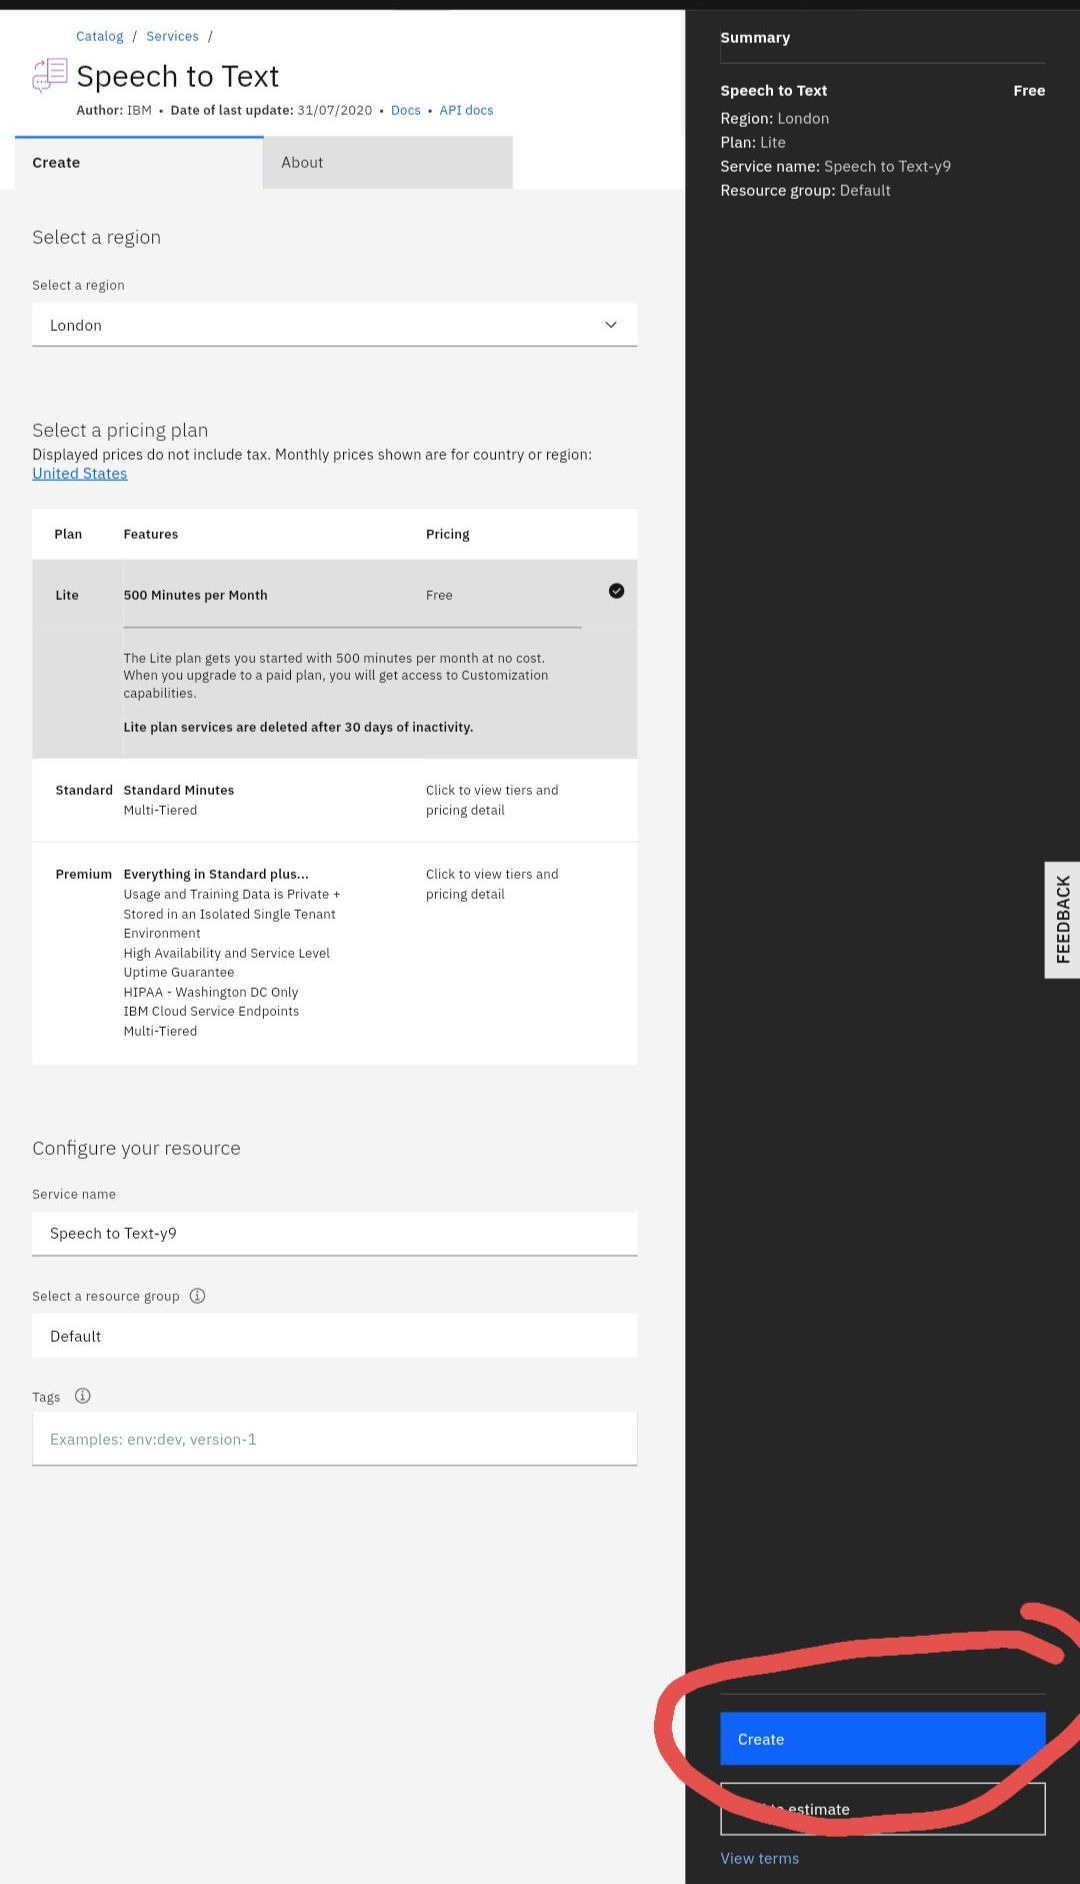Click the Service name input field
The width and height of the screenshot is (1080, 1884).
pos(334,1233)
